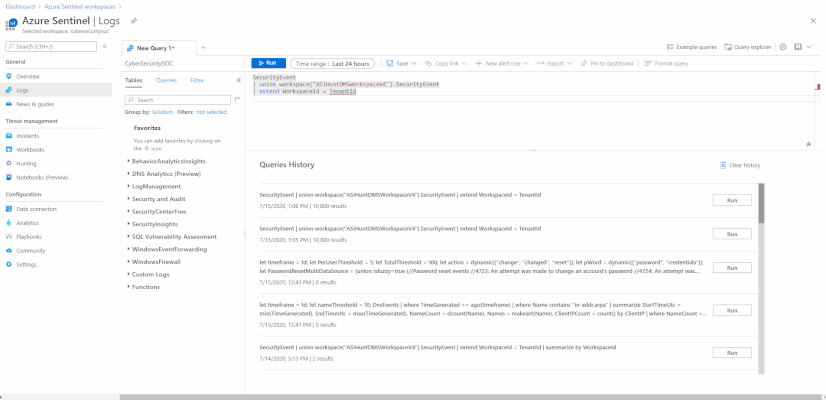Click the Queries History vertical scrollbar
Viewport: 826px width, 400px height.
point(761,203)
